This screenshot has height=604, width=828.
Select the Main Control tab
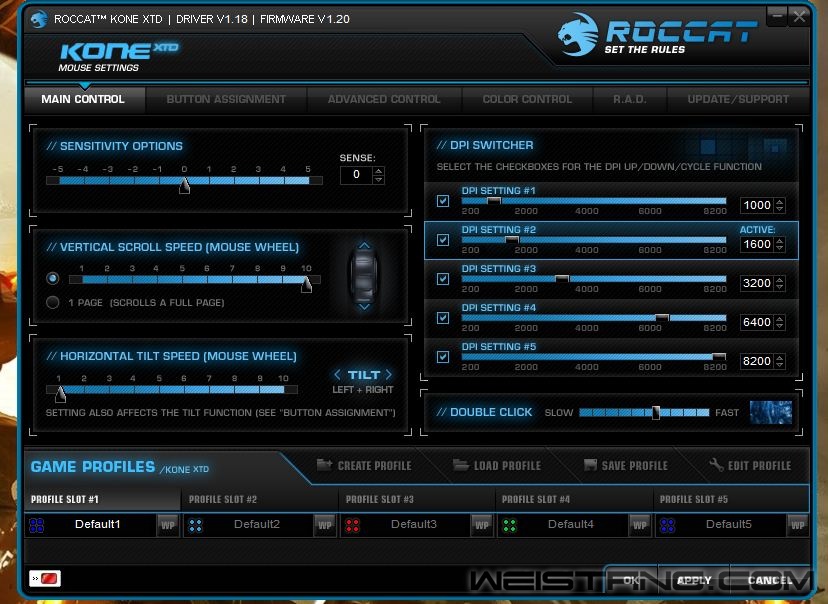pos(84,99)
